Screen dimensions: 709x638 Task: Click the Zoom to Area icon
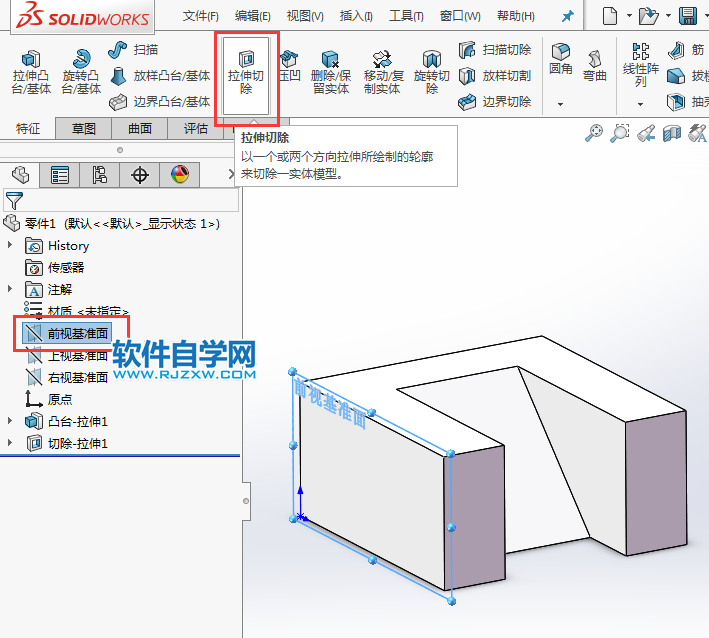coord(620,133)
